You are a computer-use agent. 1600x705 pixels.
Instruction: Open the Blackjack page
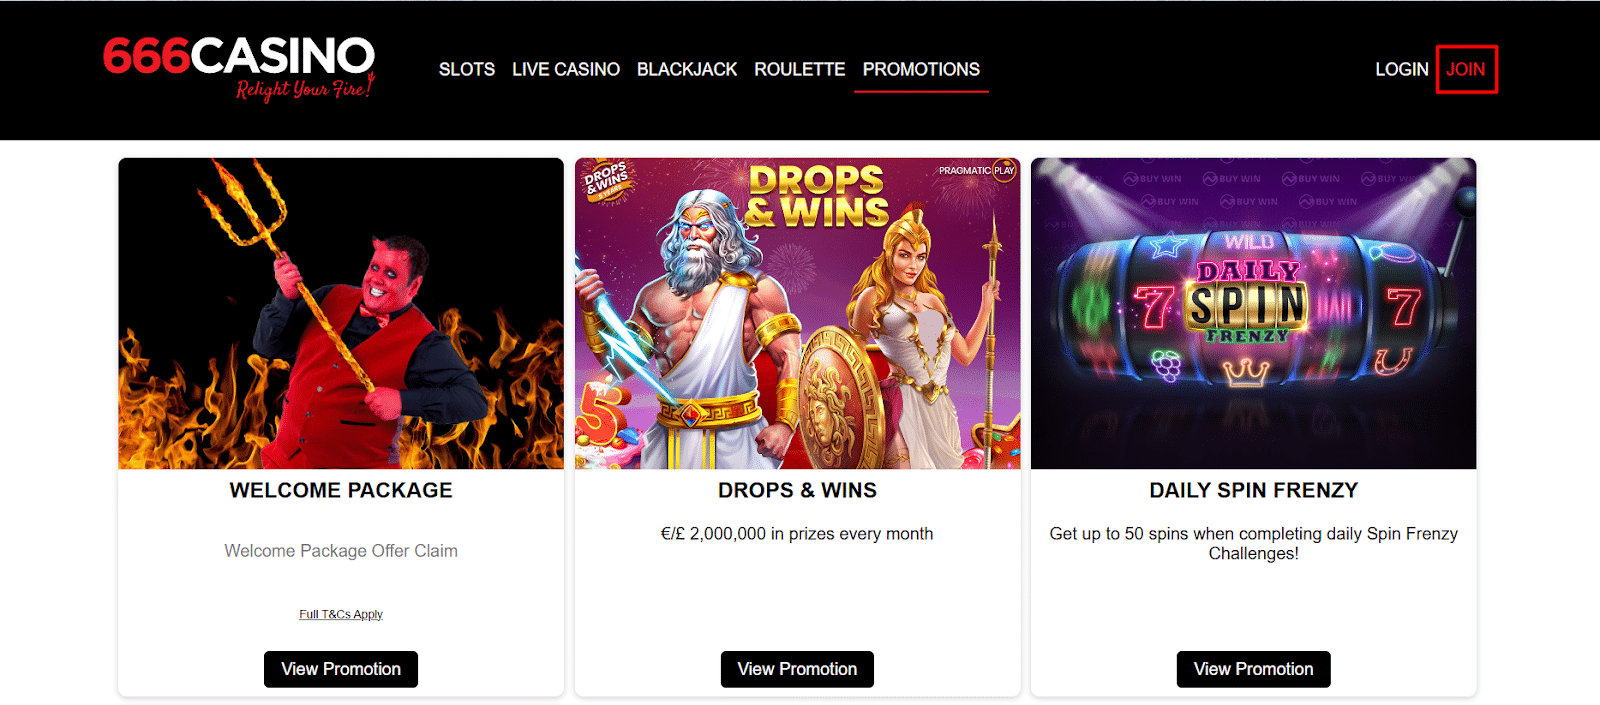[x=687, y=69]
